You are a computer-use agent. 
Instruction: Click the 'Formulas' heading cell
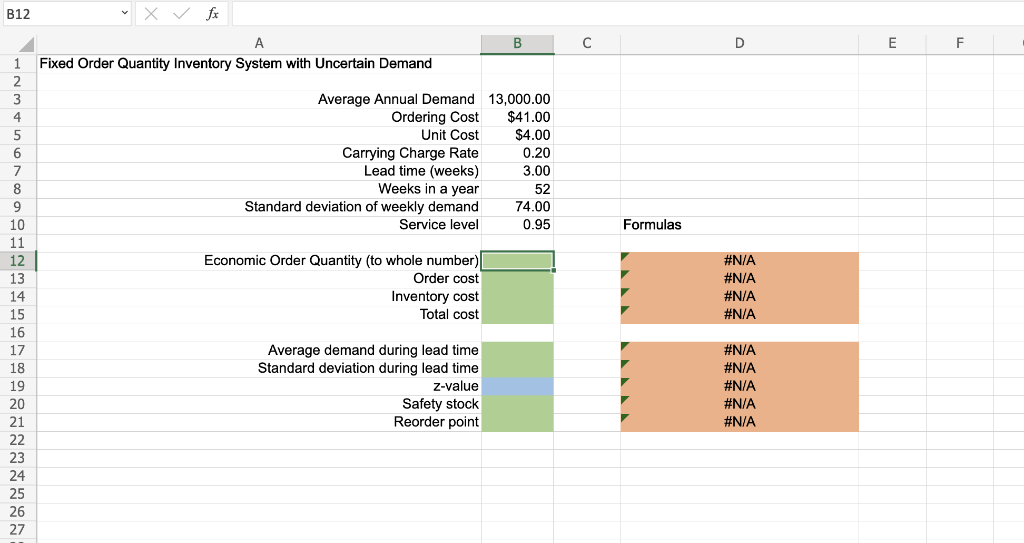coord(739,225)
